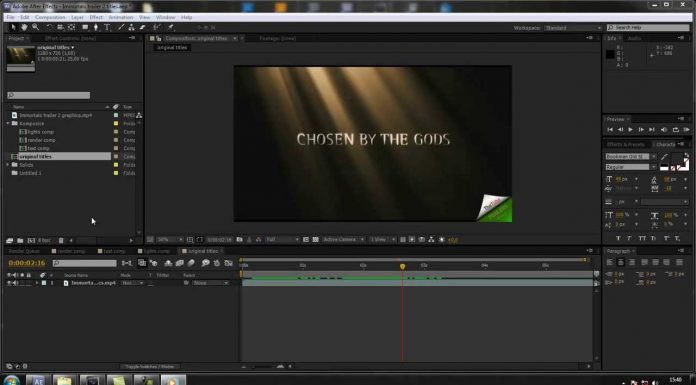696x385 pixels.
Task: Enable Frame Blending for the composition
Action: coord(179,263)
